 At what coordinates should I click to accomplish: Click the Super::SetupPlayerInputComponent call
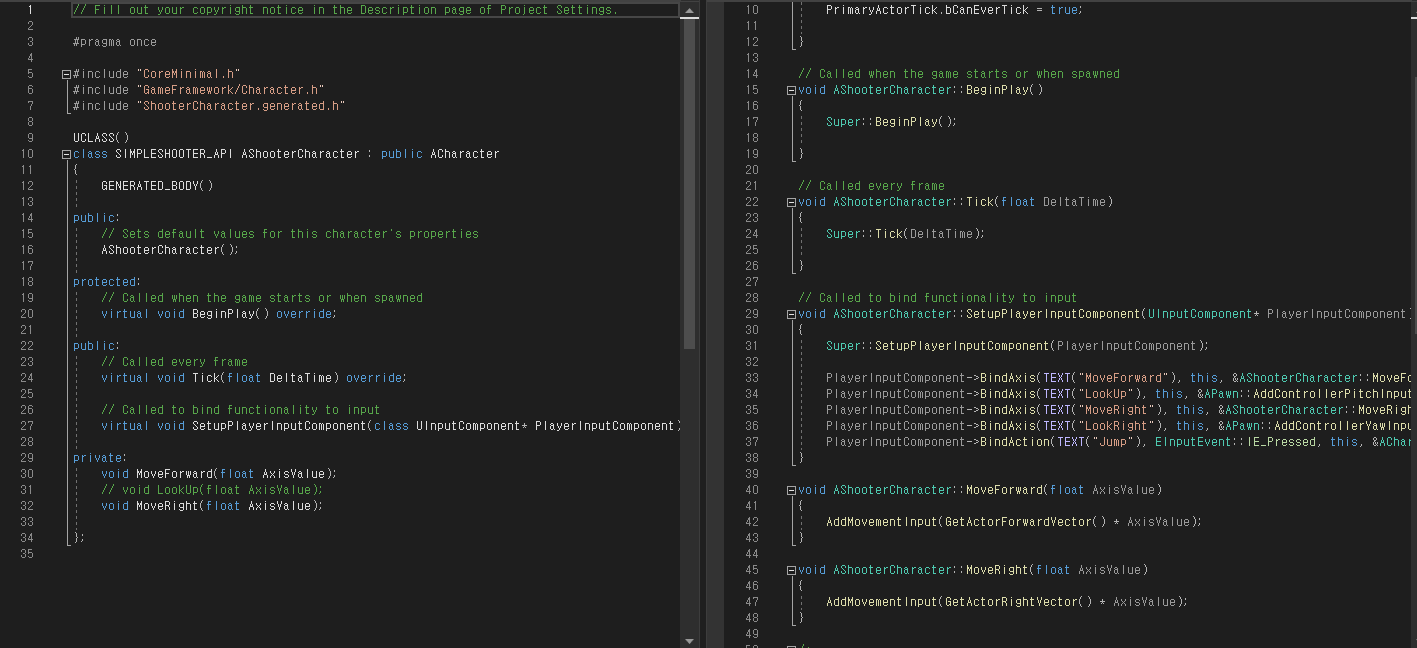tap(1017, 346)
